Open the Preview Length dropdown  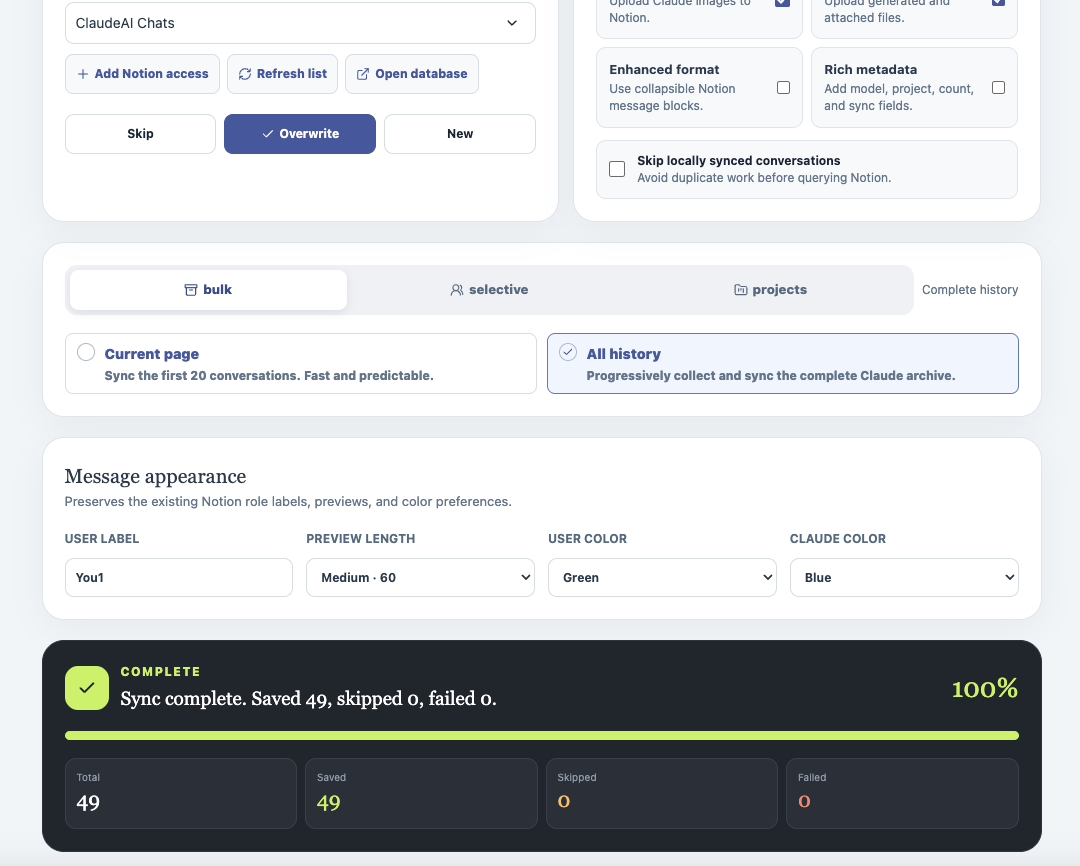click(420, 577)
